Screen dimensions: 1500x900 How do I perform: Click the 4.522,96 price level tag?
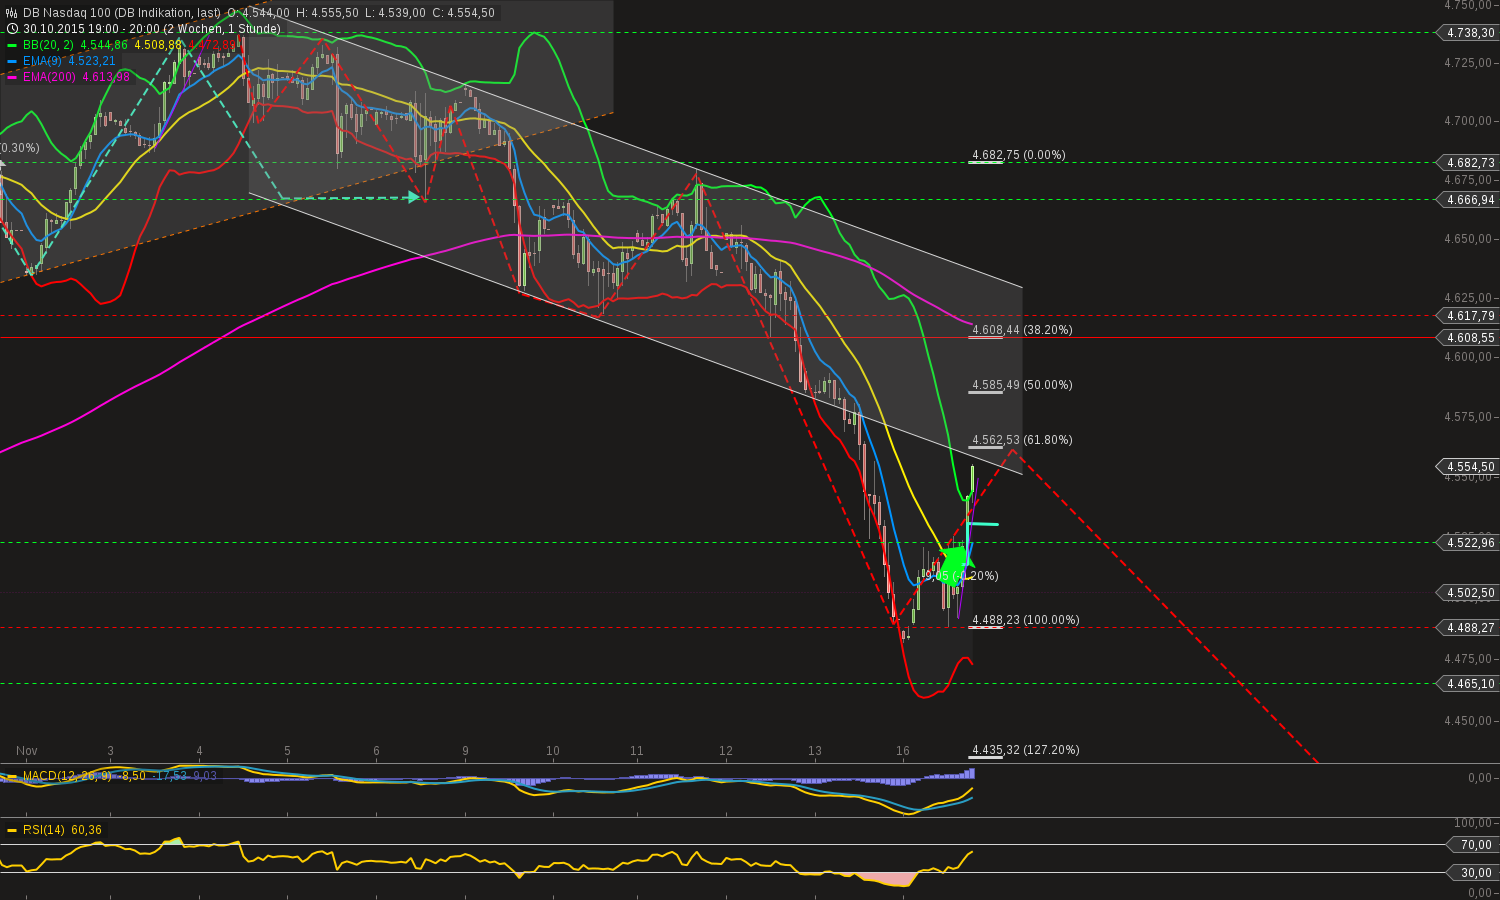1467,543
